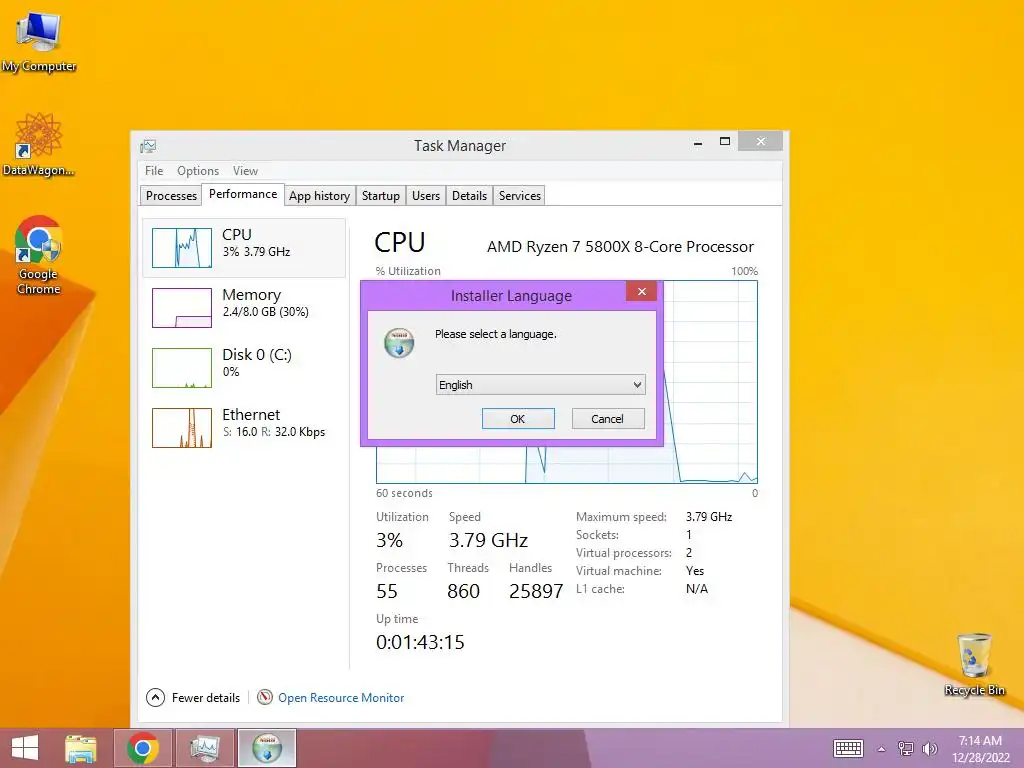The image size is (1024, 768).
Task: Open the DataWagon desktop shortcut
Action: pos(38,144)
